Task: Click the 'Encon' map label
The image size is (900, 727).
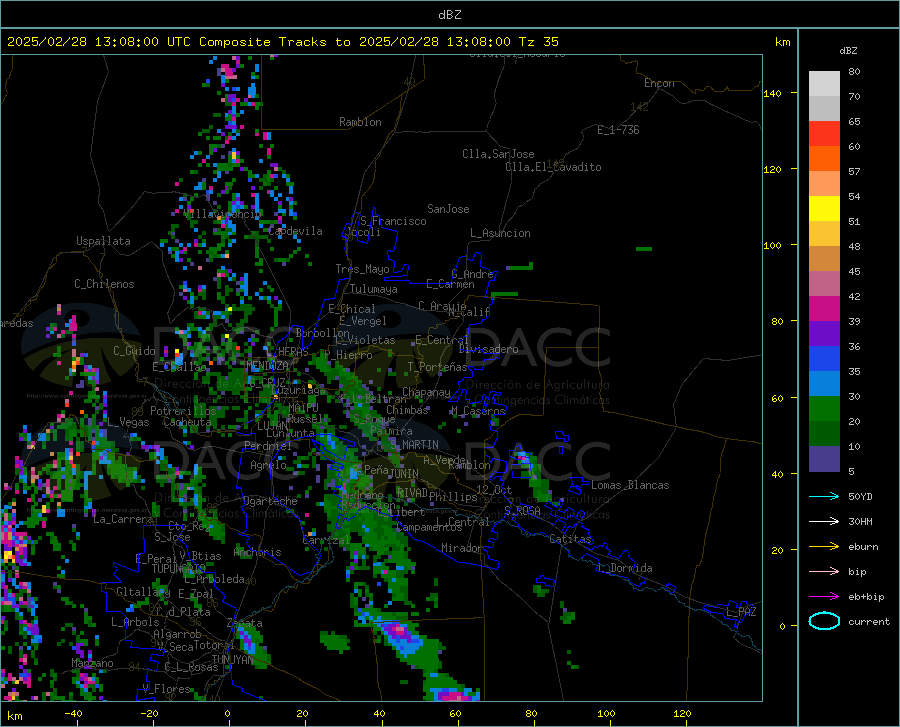Action: tap(659, 83)
